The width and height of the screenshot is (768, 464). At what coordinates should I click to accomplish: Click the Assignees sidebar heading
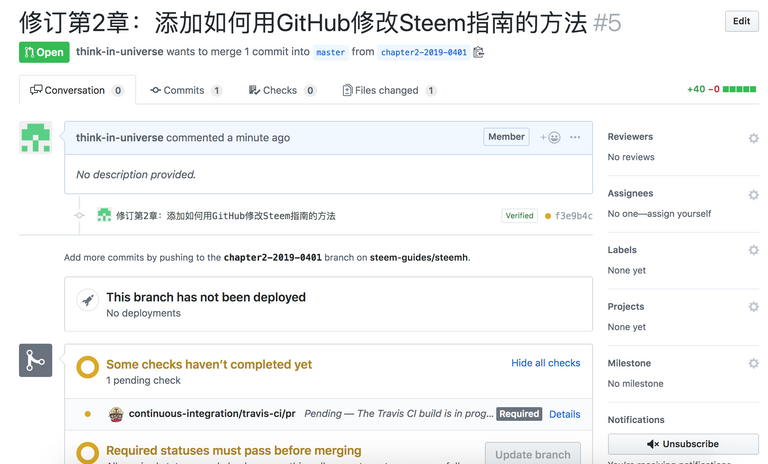630,193
